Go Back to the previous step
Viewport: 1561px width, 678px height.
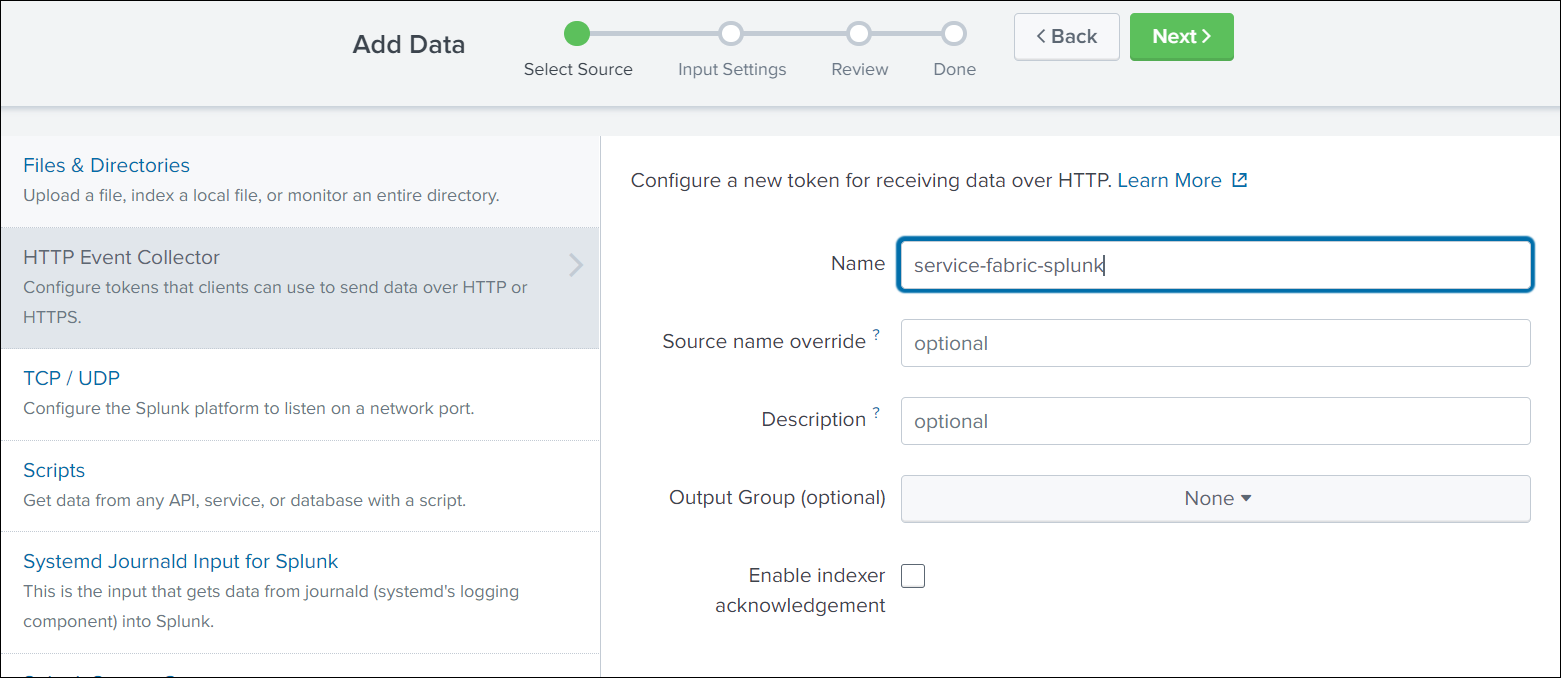tap(1066, 36)
